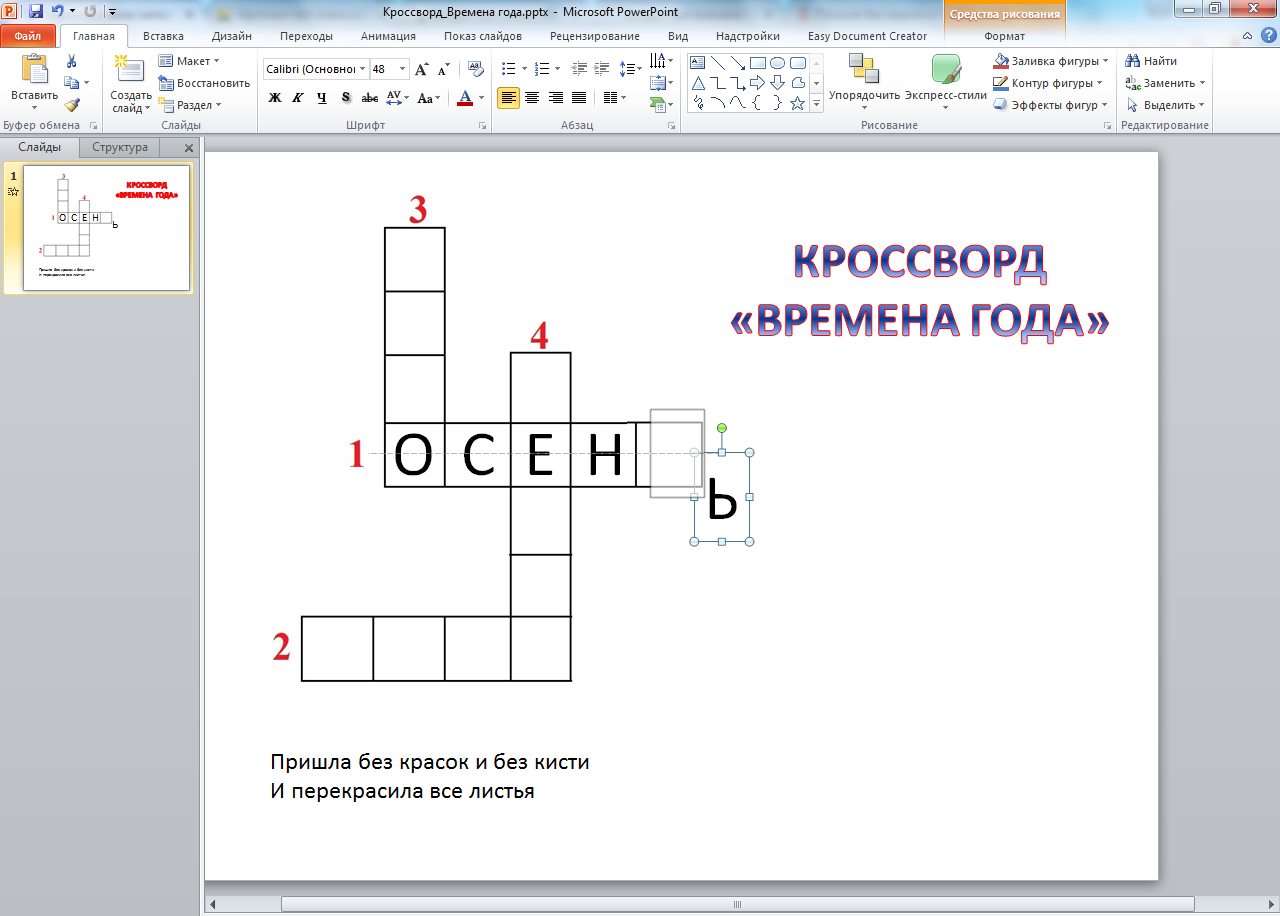Select the oval shape in gallery
Image resolution: width=1280 pixels, height=916 pixels.
[777, 62]
